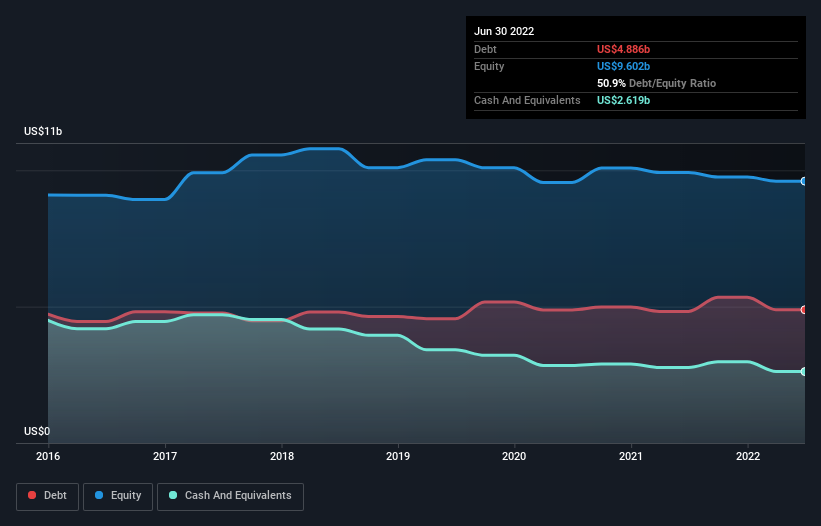Click the 2017 x-axis label
The width and height of the screenshot is (821, 526).
(x=165, y=456)
